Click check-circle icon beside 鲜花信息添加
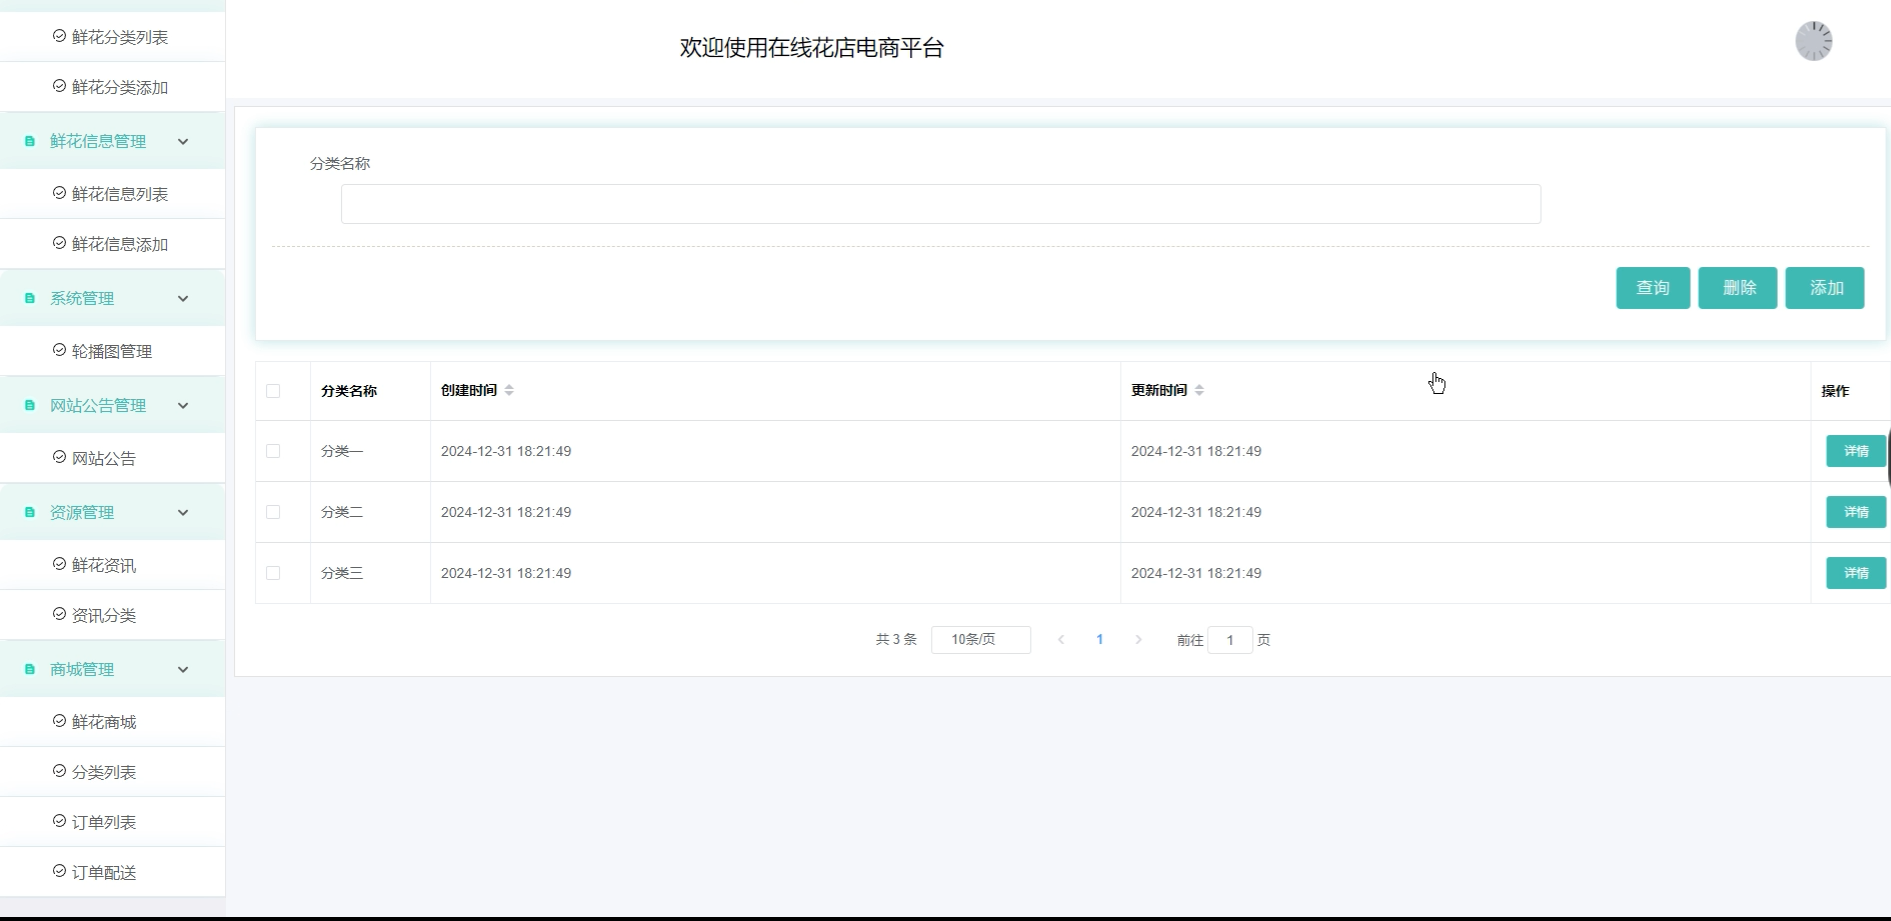Image resolution: width=1891 pixels, height=921 pixels. tap(59, 243)
